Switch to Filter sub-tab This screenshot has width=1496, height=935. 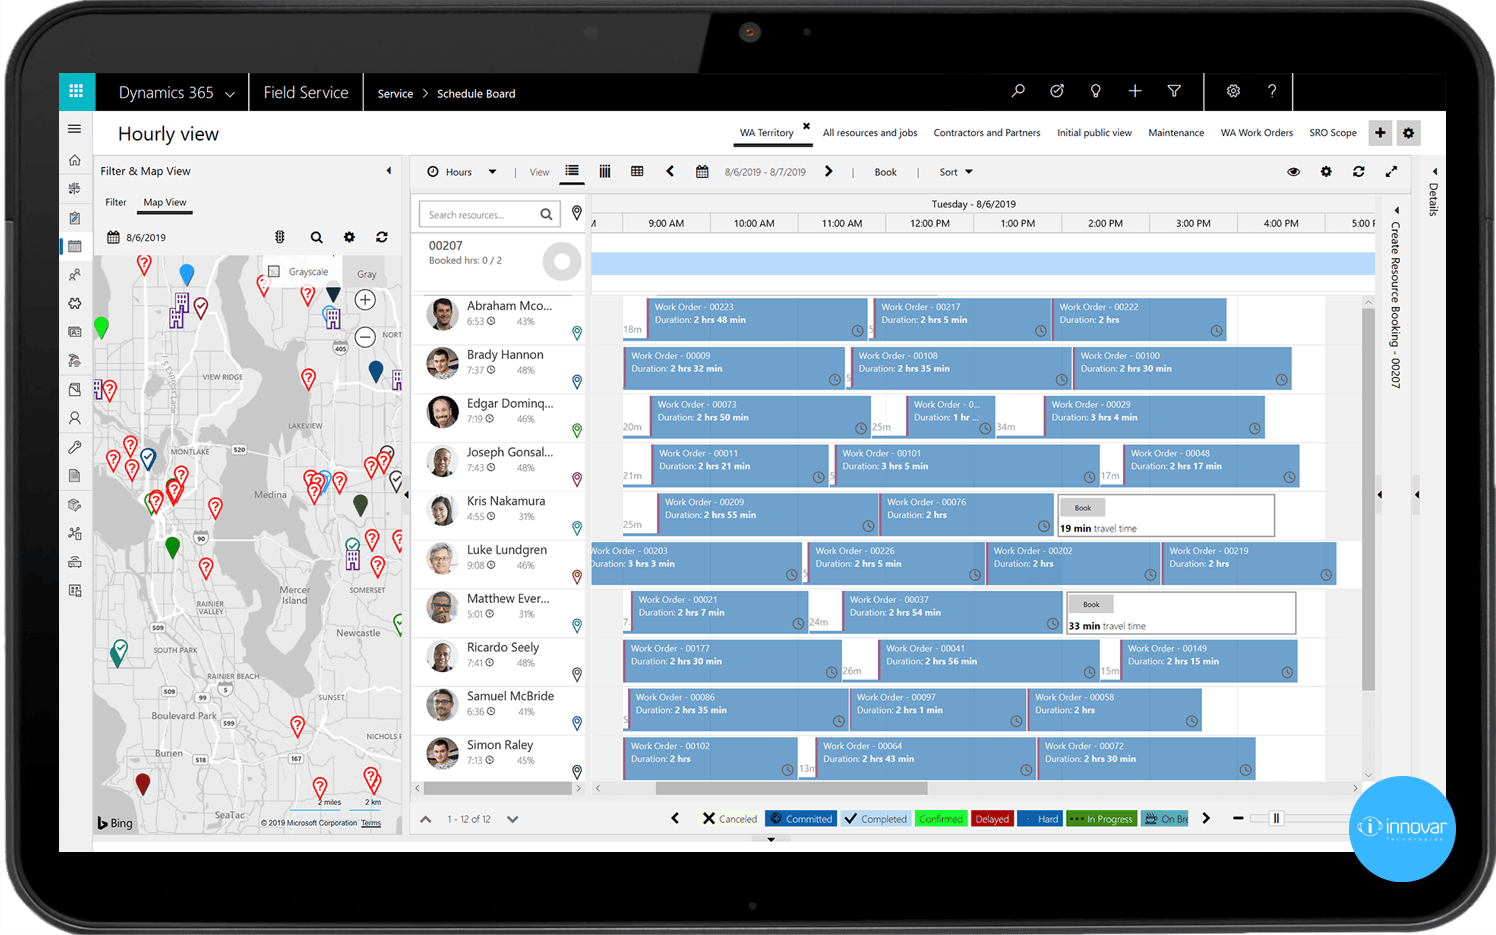(116, 202)
